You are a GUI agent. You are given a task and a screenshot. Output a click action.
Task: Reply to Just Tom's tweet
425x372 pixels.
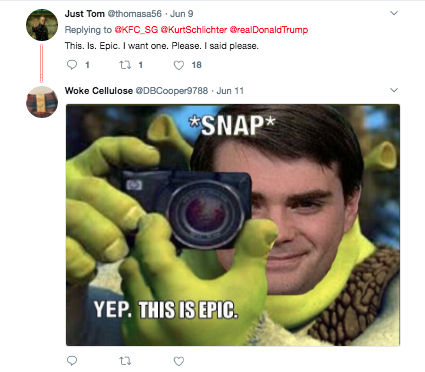coord(72,64)
